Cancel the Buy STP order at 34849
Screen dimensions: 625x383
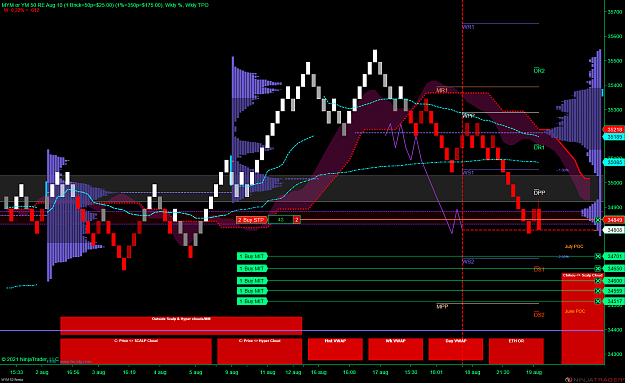pos(598,220)
